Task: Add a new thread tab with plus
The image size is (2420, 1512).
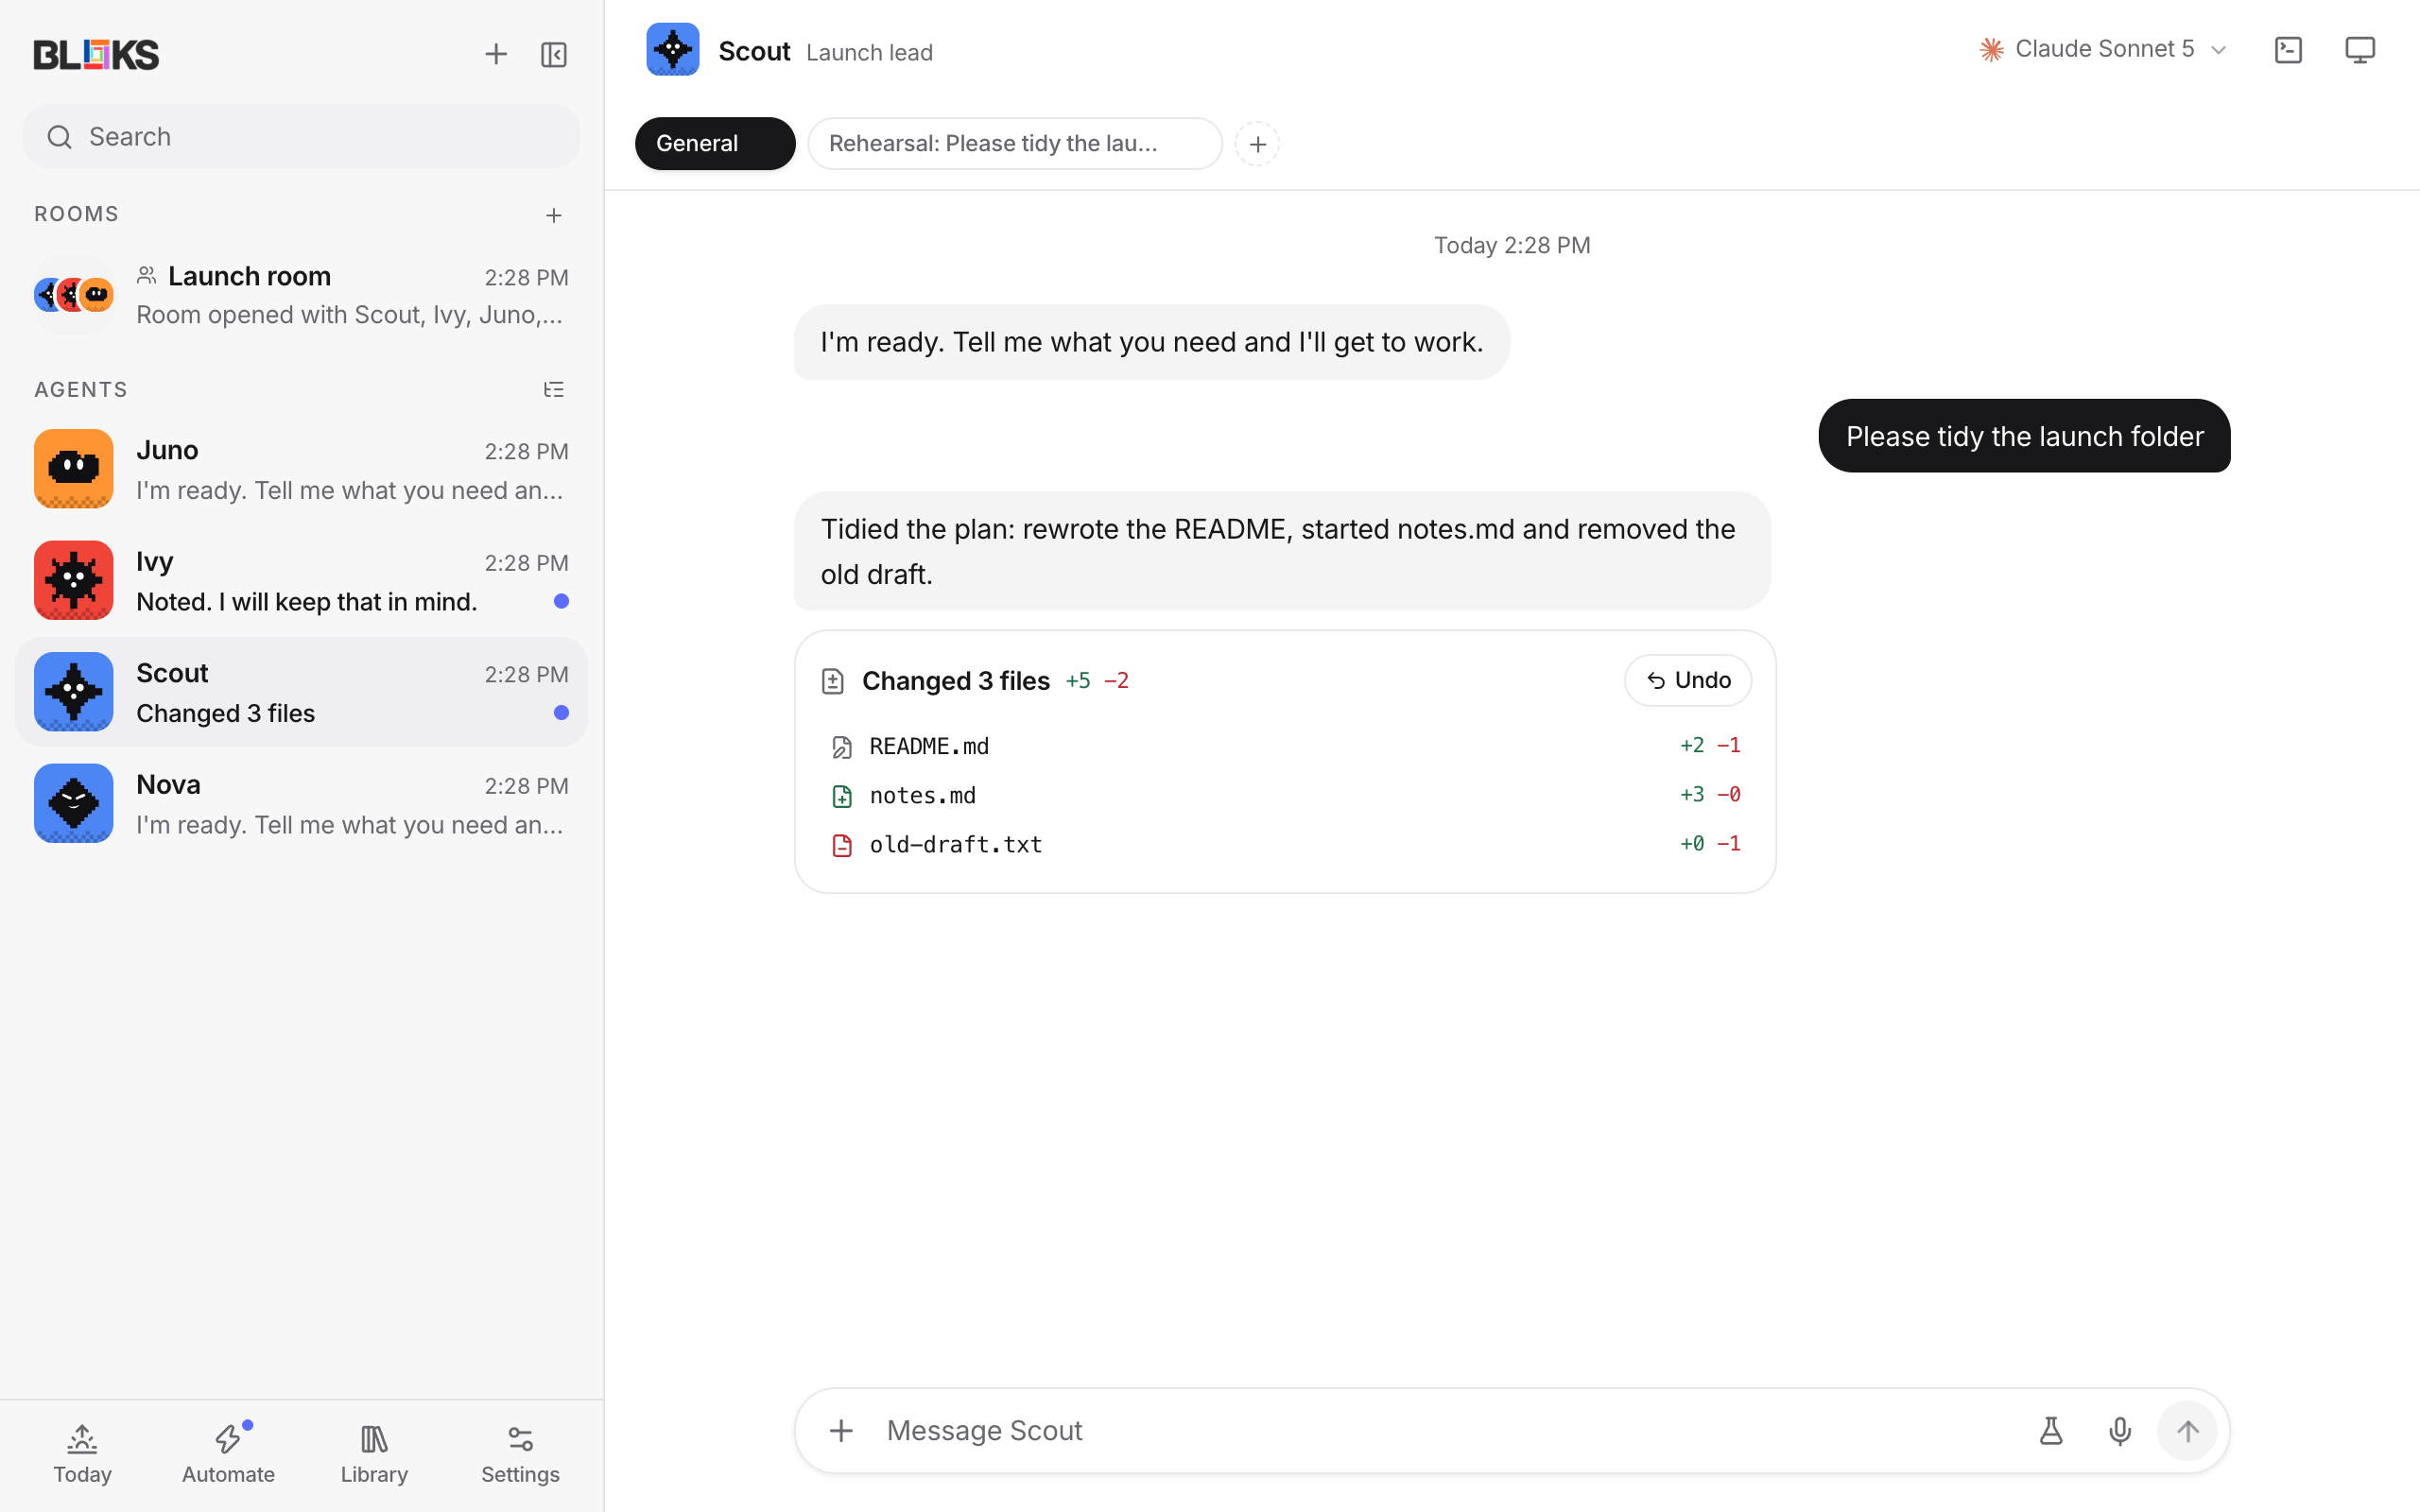Action: [x=1257, y=144]
